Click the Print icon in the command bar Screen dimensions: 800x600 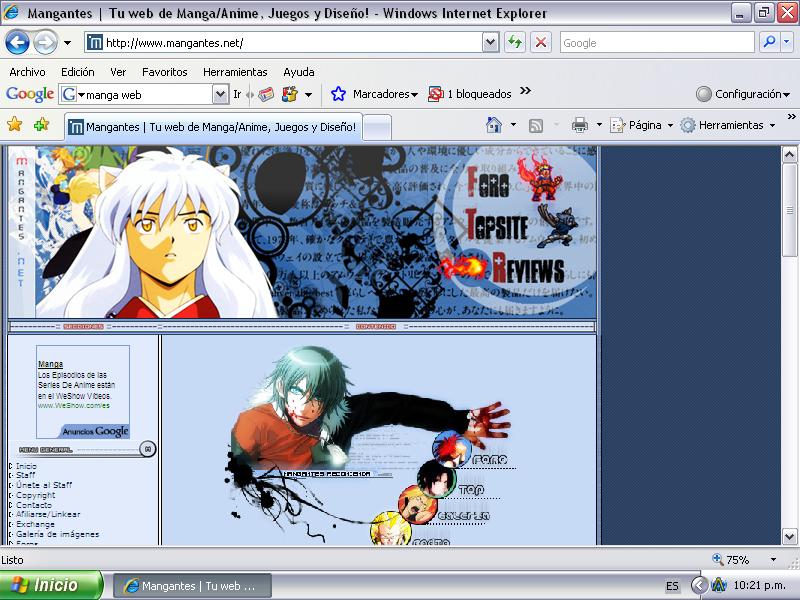click(579, 125)
